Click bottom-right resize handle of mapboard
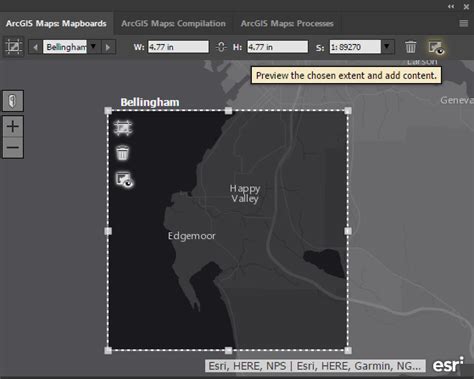The height and width of the screenshot is (379, 474). 348,350
